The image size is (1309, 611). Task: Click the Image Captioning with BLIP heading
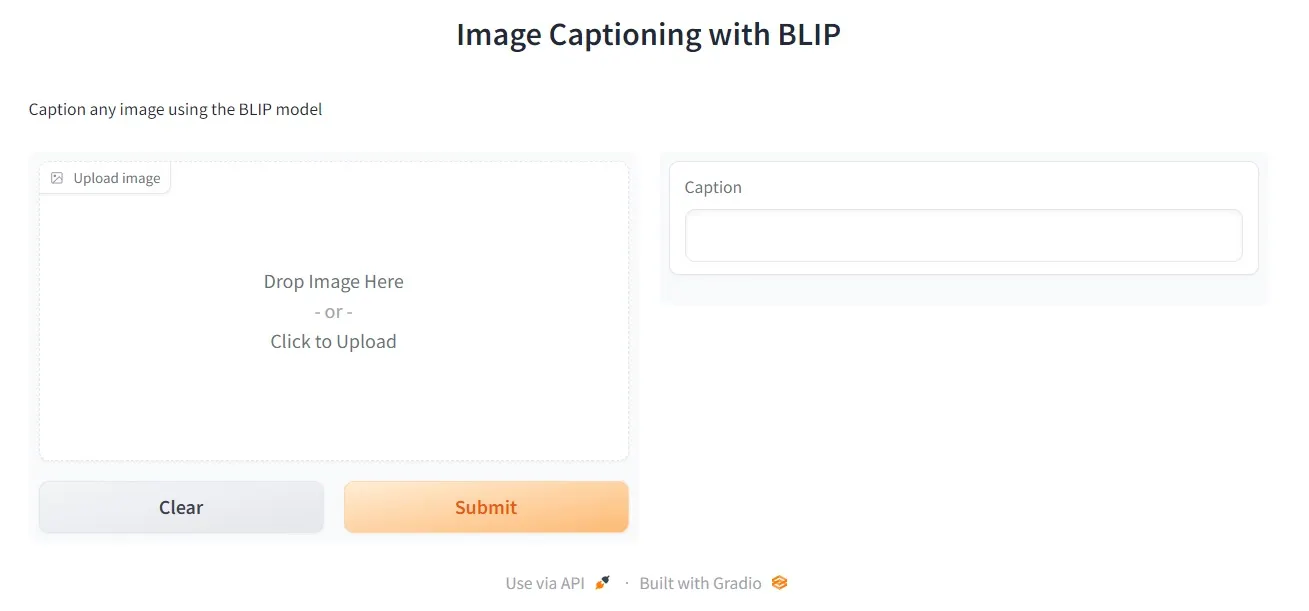649,35
